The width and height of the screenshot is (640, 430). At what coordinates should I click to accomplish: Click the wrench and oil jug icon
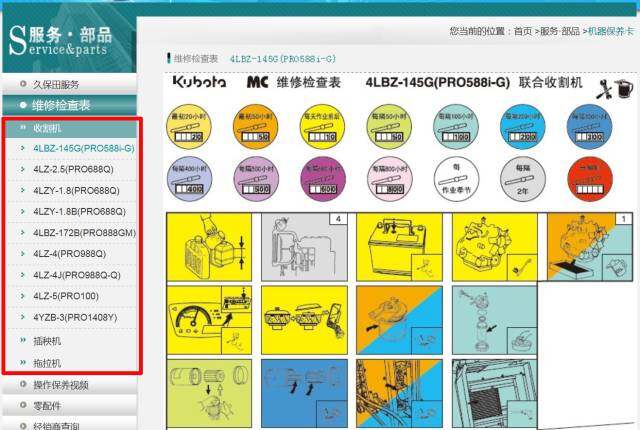[614, 89]
